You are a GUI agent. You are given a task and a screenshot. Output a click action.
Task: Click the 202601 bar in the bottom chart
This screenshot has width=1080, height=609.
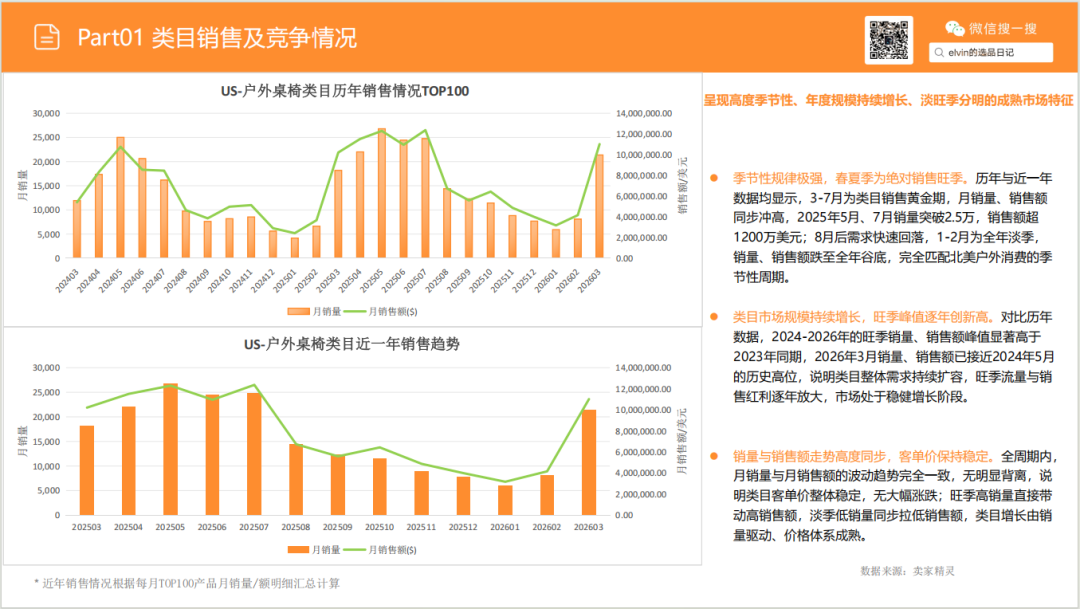[505, 501]
